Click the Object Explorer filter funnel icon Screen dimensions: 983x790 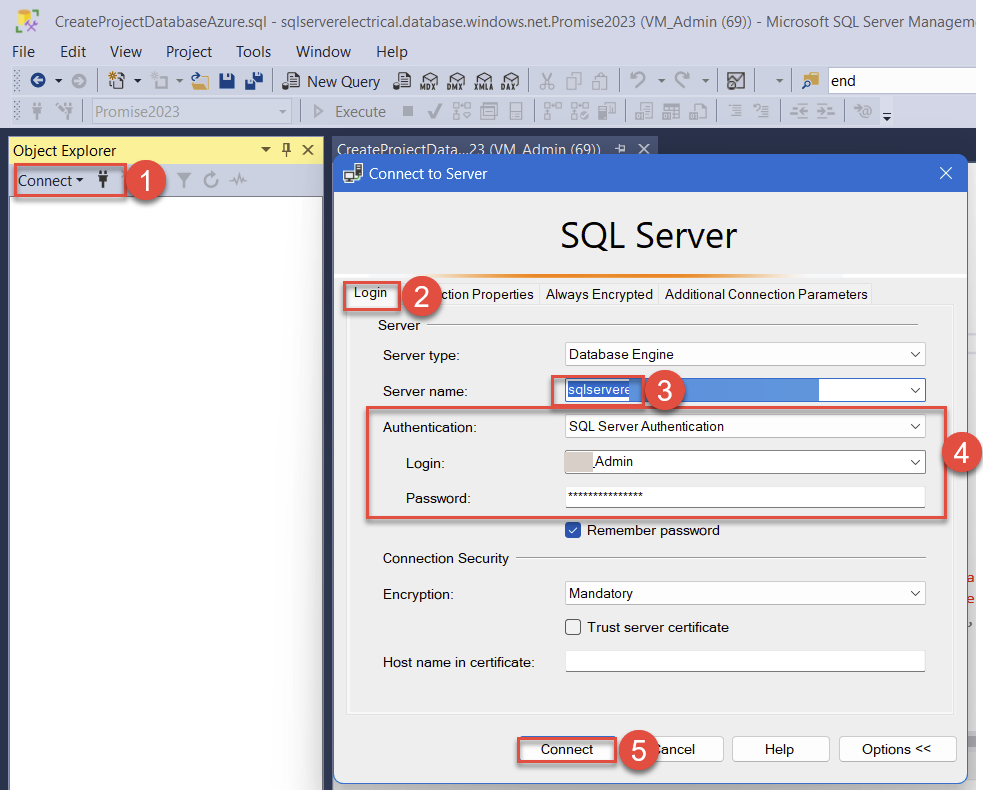184,181
